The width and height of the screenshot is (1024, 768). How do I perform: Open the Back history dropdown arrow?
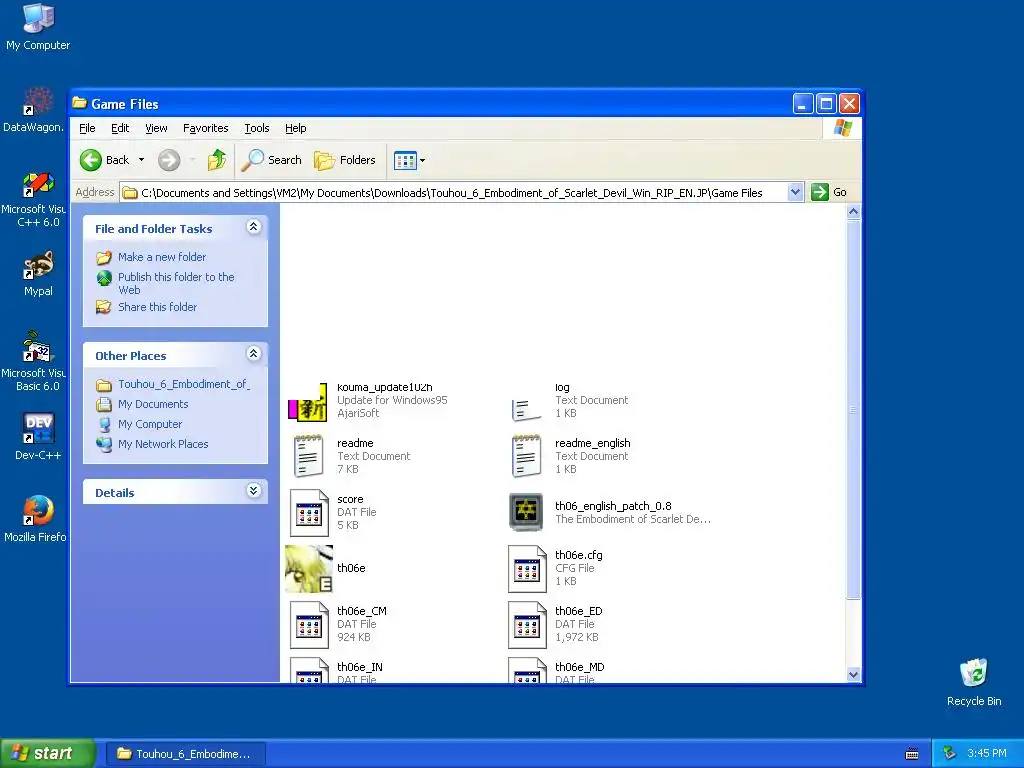click(141, 160)
